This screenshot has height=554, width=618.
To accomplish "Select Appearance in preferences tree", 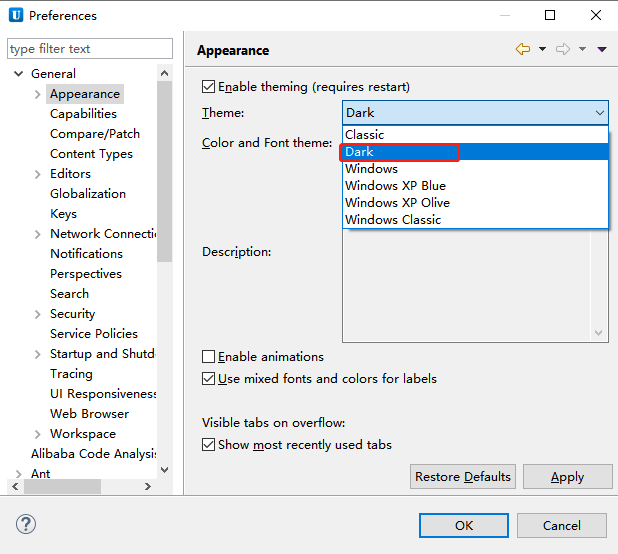I will coord(85,94).
